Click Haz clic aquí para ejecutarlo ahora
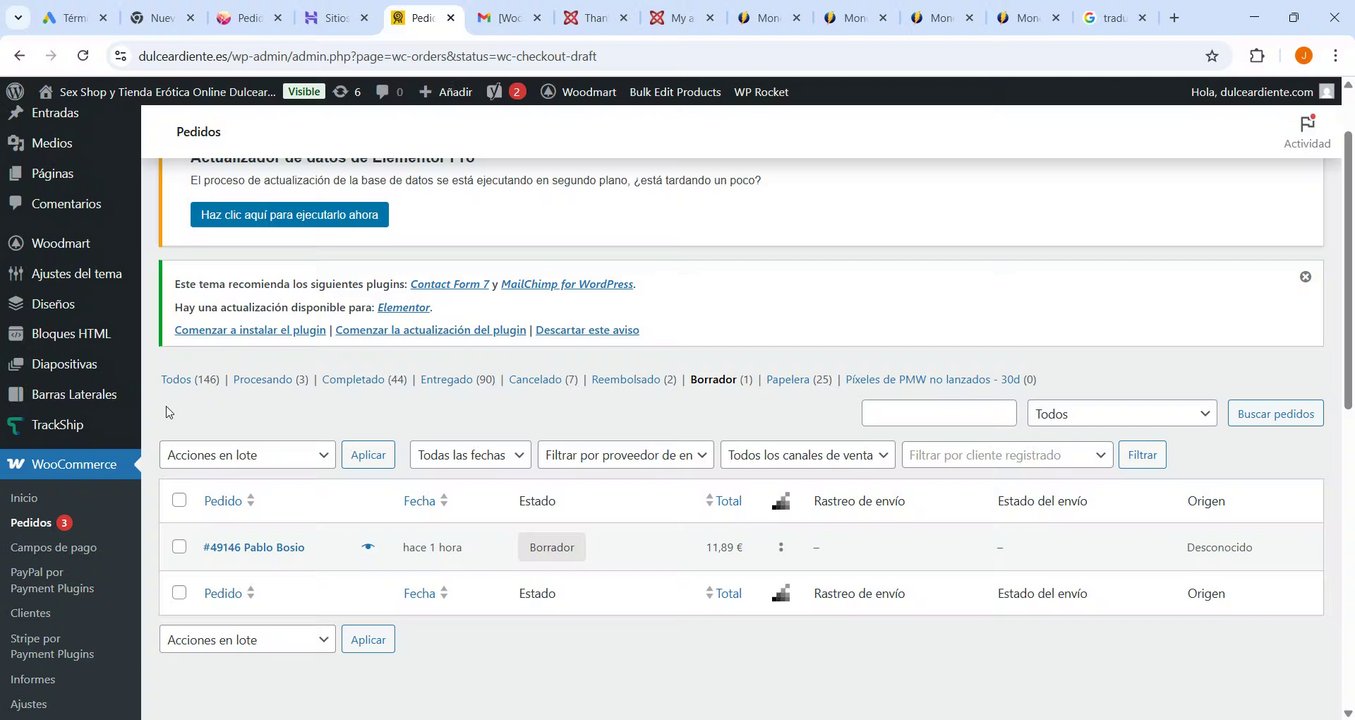The width and height of the screenshot is (1355, 720). click(x=290, y=215)
